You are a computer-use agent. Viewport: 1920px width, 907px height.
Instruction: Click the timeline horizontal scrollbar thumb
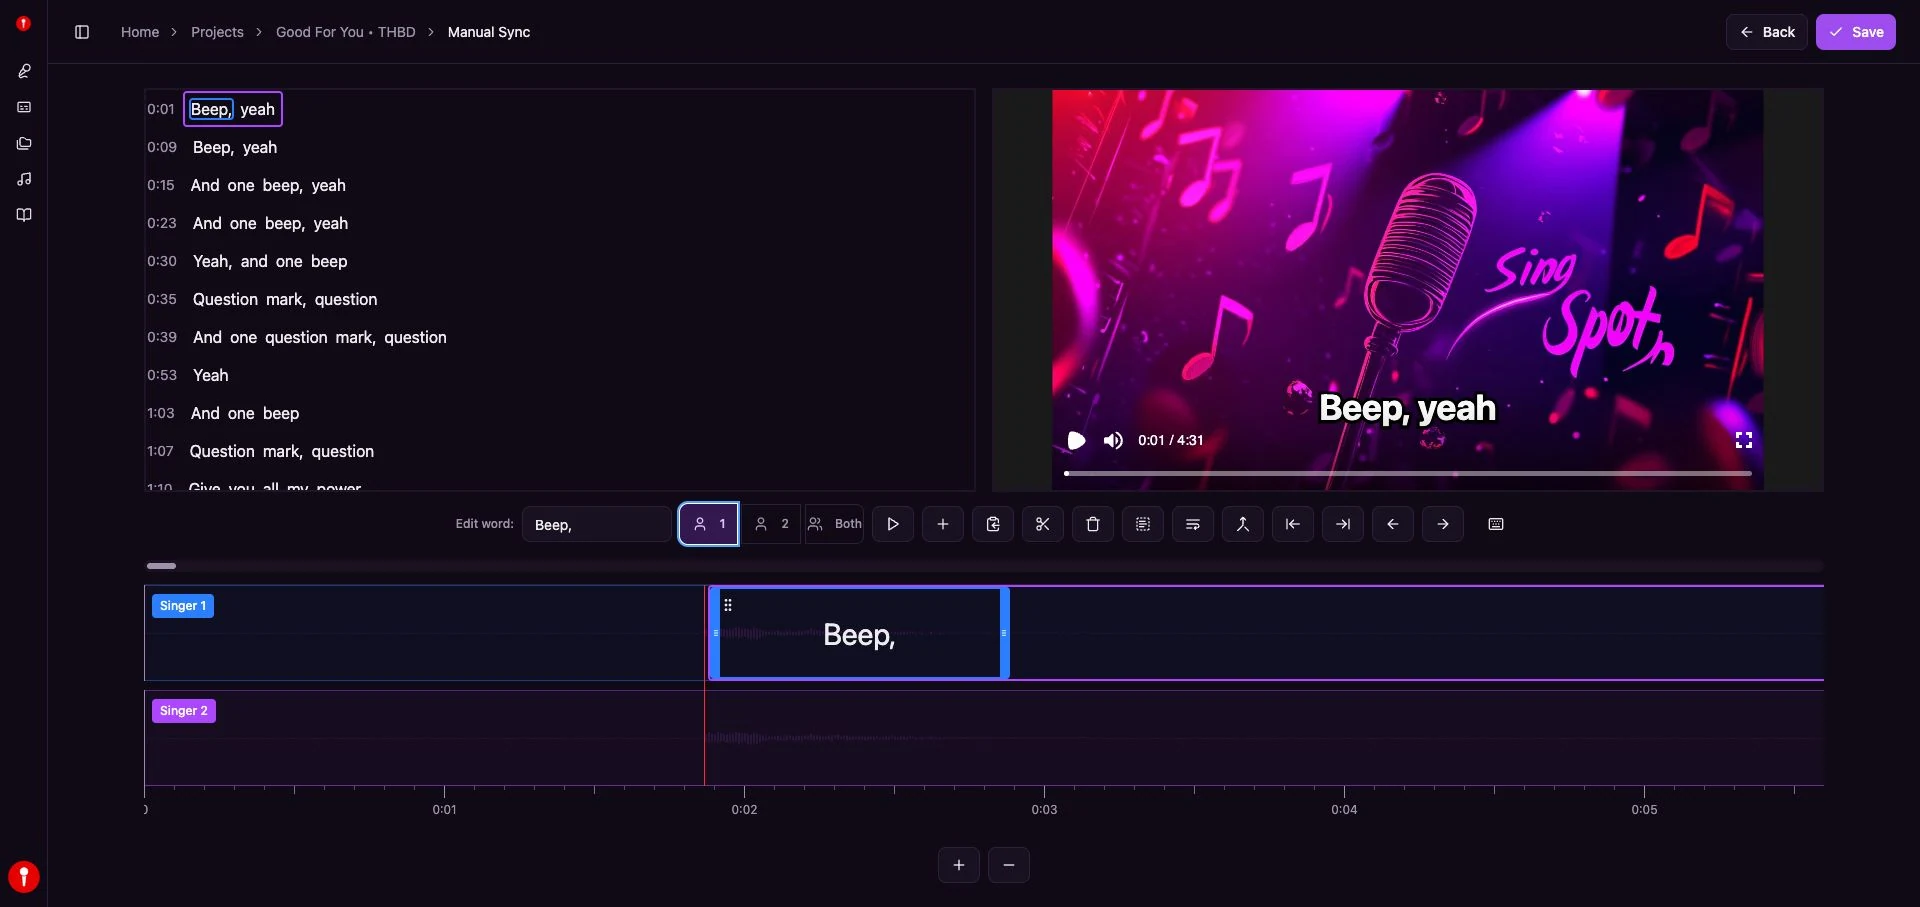click(x=161, y=566)
